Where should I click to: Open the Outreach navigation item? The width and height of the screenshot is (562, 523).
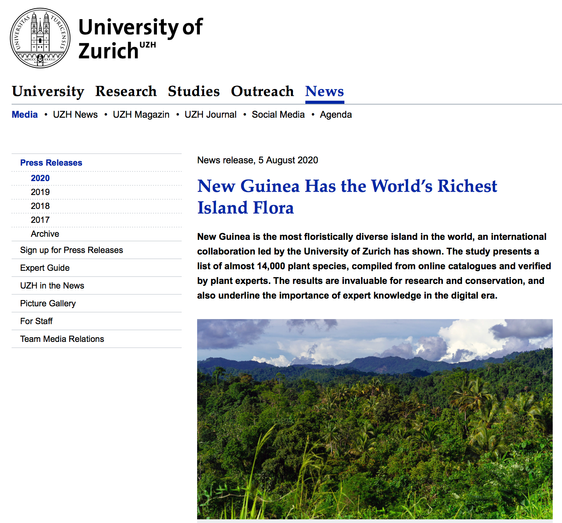click(262, 91)
